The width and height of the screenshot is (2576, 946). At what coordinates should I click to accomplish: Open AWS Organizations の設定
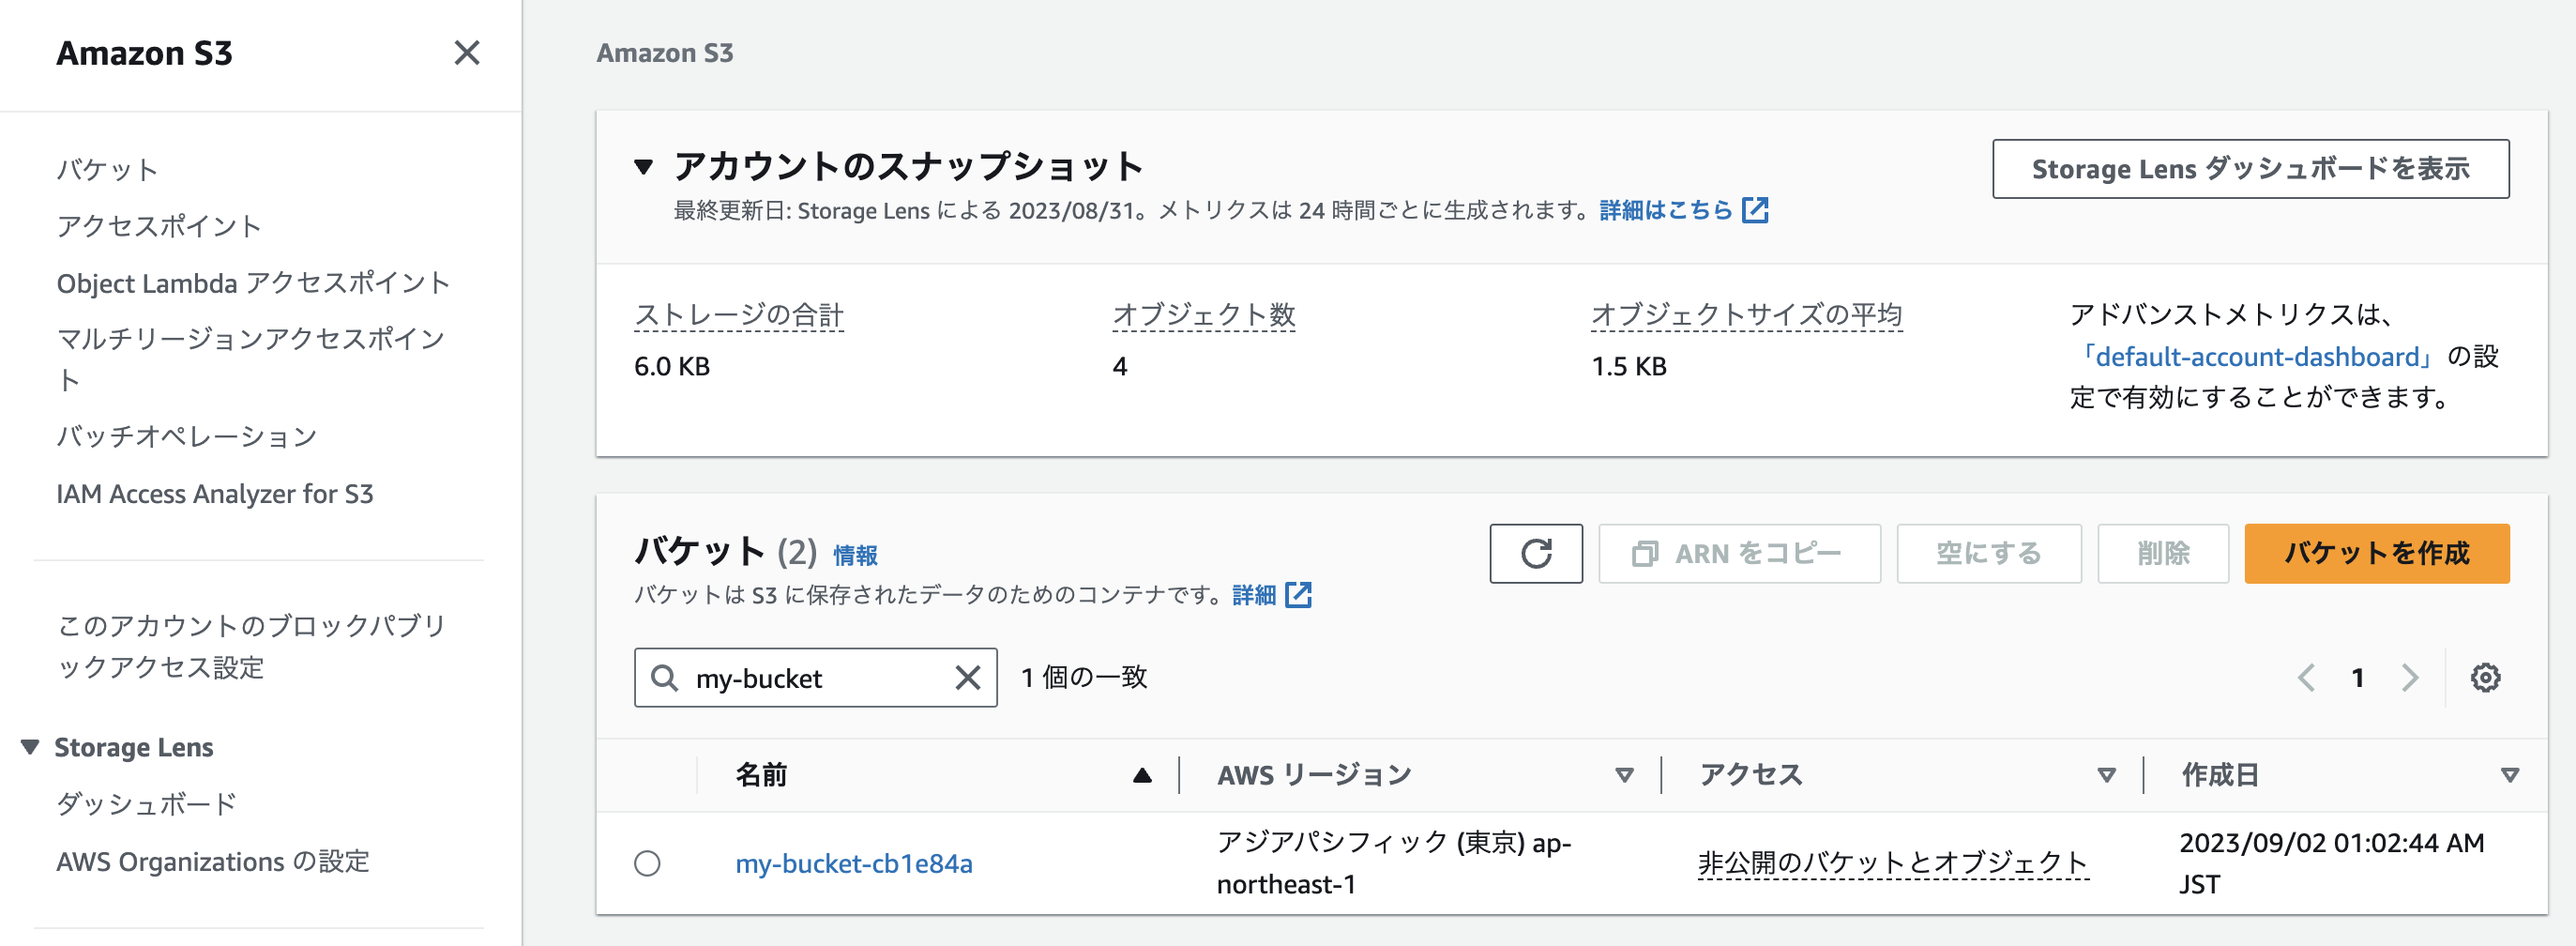click(213, 861)
